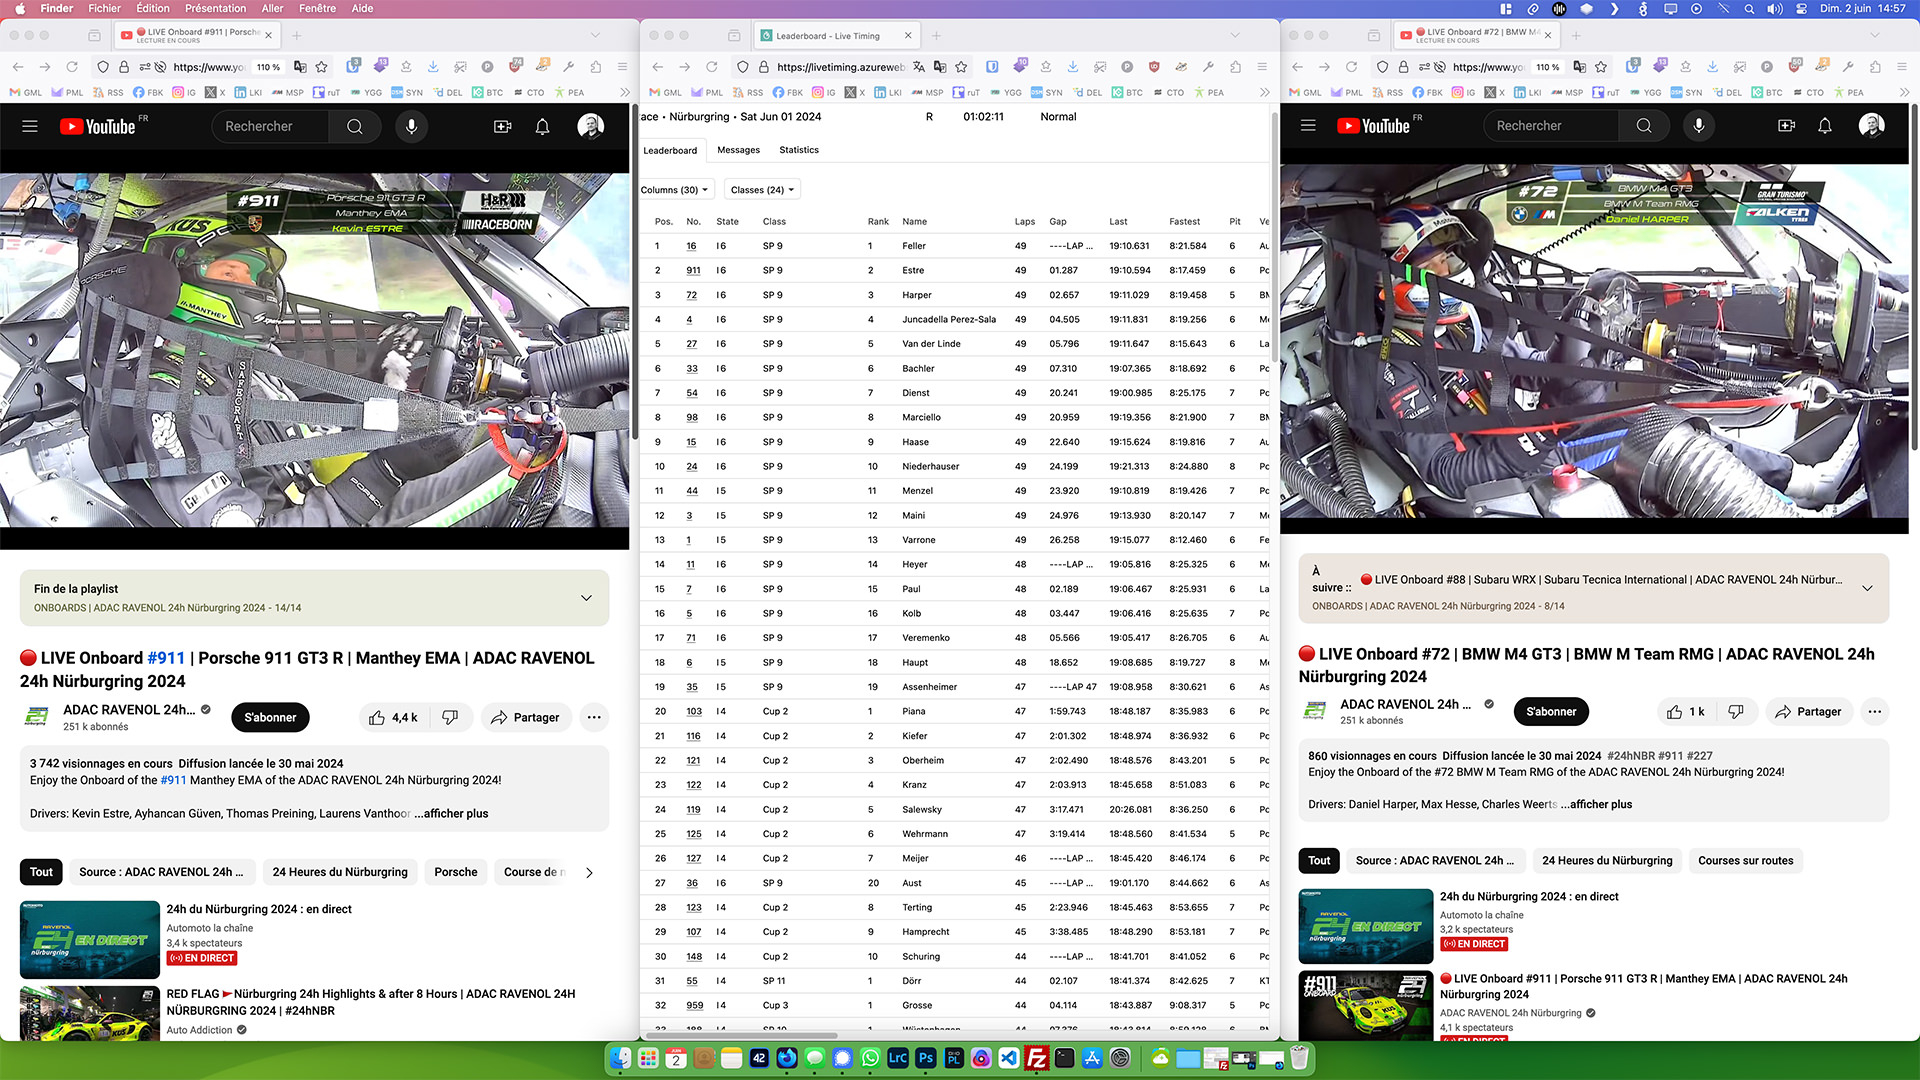Screen dimensions: 1920x1080
Task: Select Tout chip in right window
Action: tap(1319, 861)
